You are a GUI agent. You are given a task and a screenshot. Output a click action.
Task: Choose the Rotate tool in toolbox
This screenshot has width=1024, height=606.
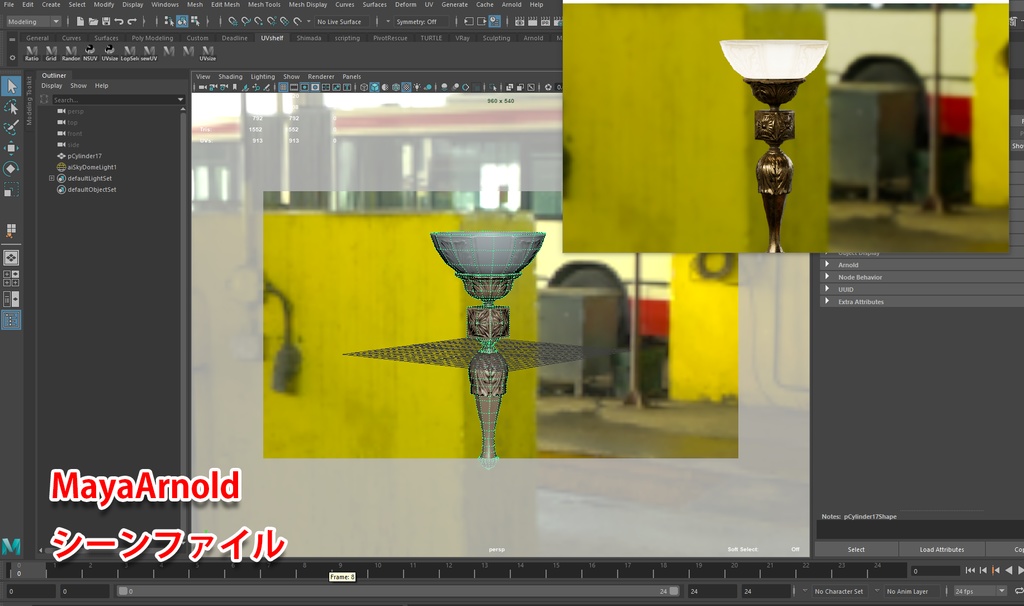11,169
